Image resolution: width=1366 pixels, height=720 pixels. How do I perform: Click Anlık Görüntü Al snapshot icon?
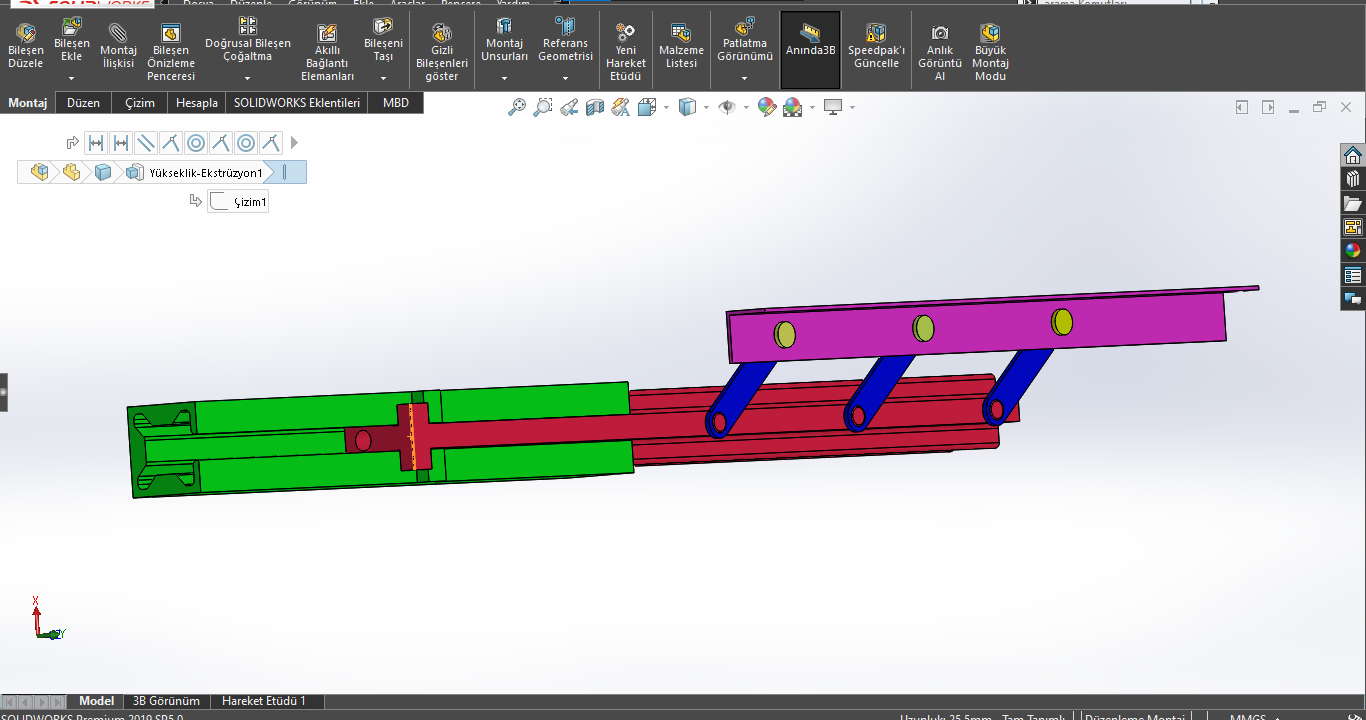click(940, 33)
